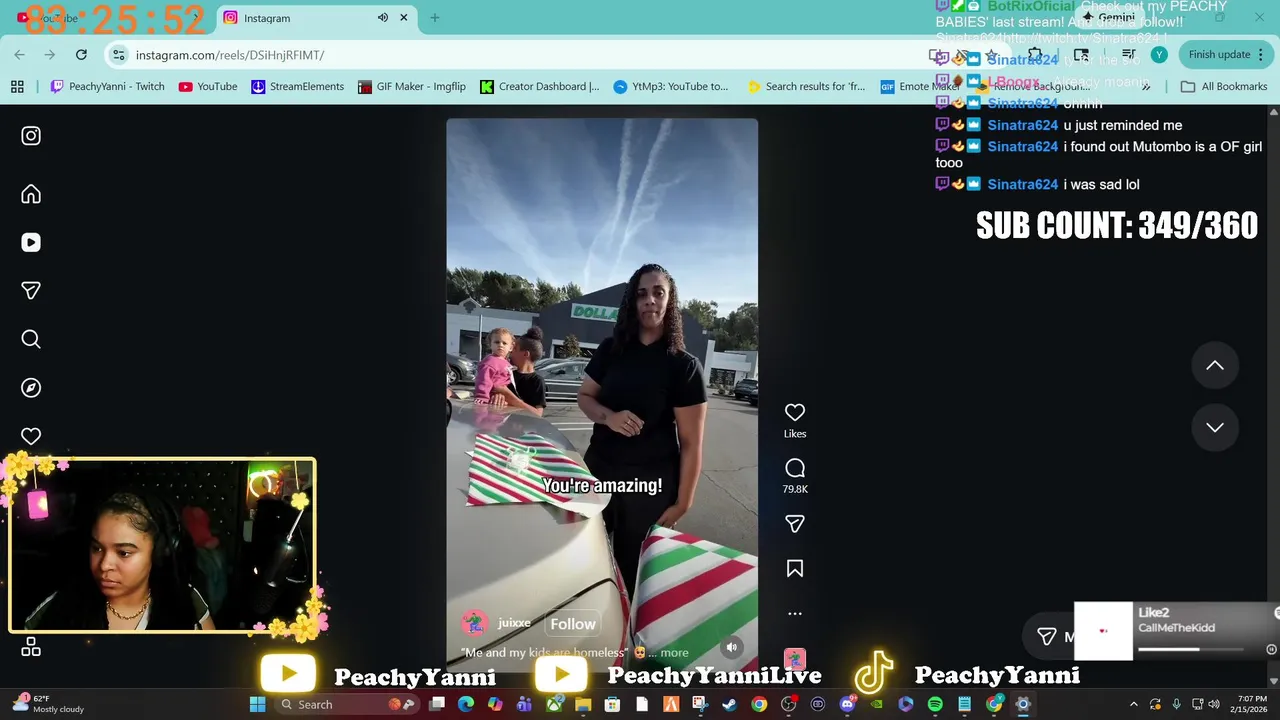Open StreamElements bookmark

pyautogui.click(x=297, y=87)
